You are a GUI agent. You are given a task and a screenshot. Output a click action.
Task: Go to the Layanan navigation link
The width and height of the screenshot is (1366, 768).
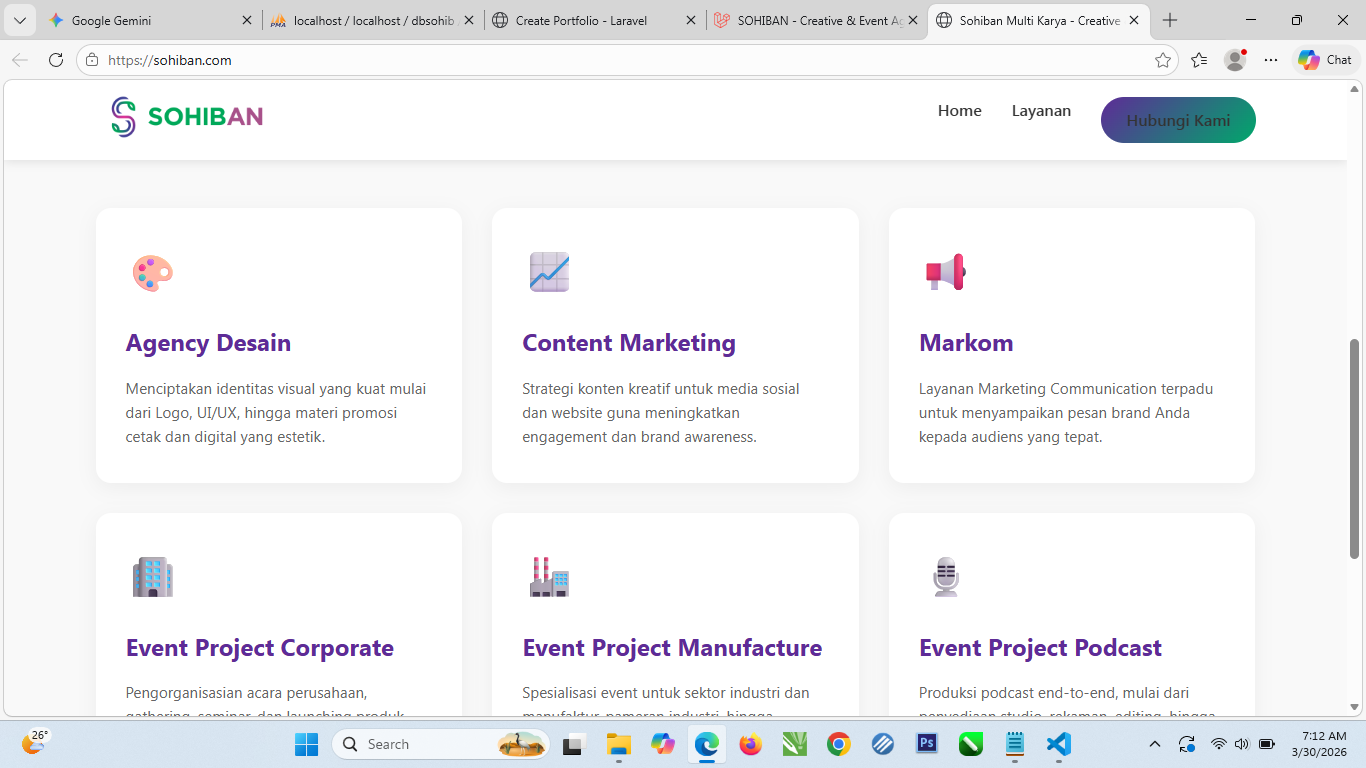pos(1041,111)
